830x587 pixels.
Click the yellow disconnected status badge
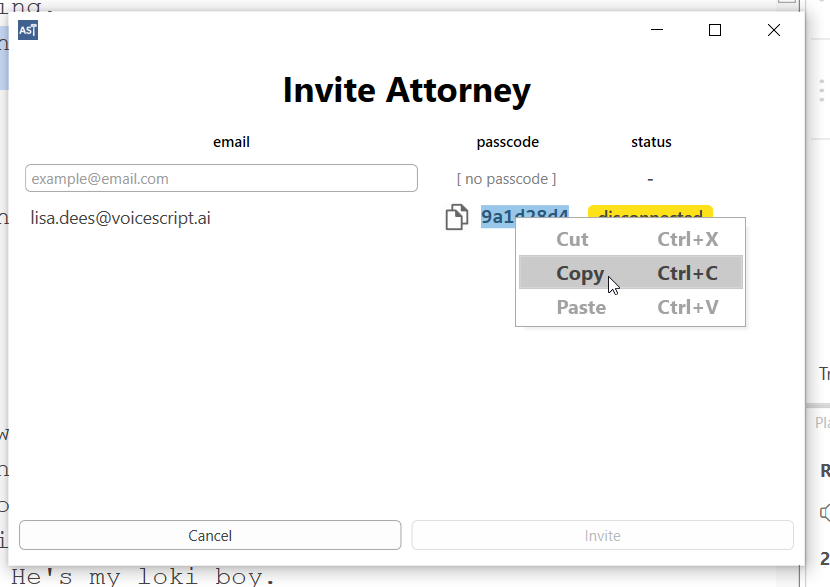pos(650,212)
